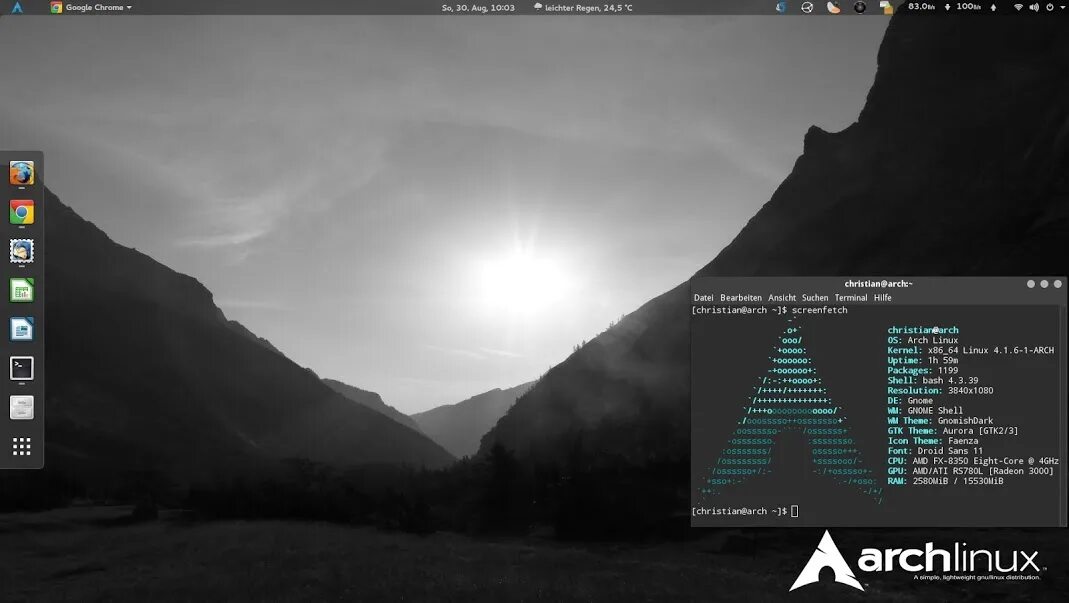Click the clipboard tray icon
Viewport: 1069px width, 603px height.
point(886,8)
